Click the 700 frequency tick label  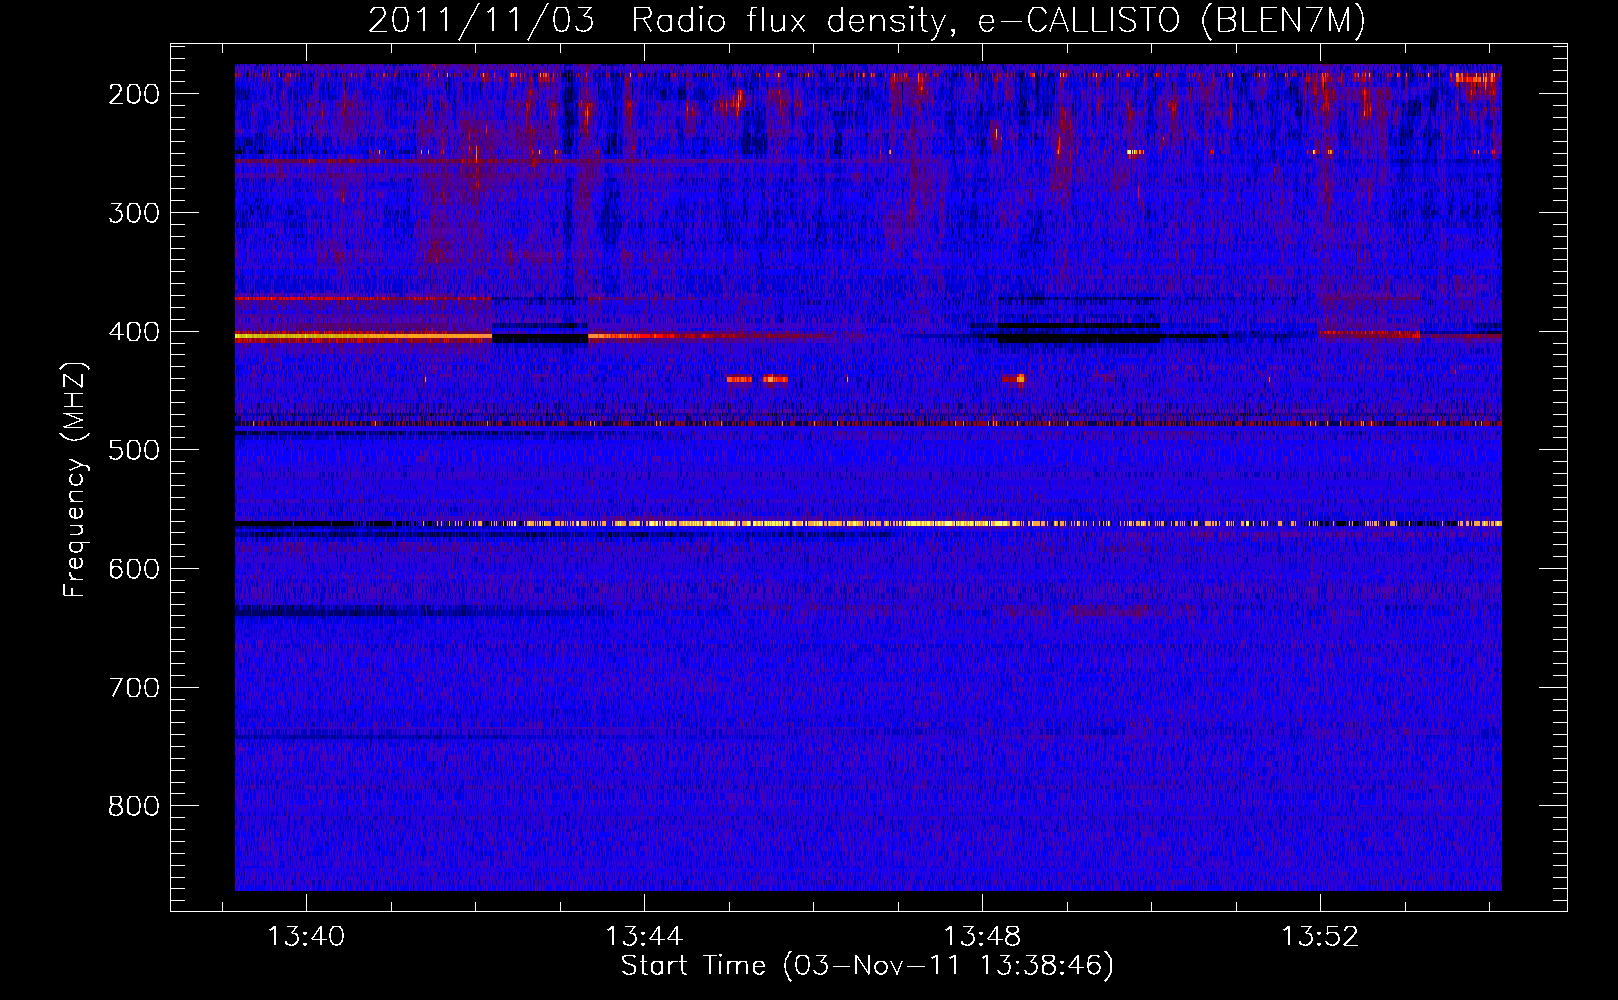click(134, 688)
